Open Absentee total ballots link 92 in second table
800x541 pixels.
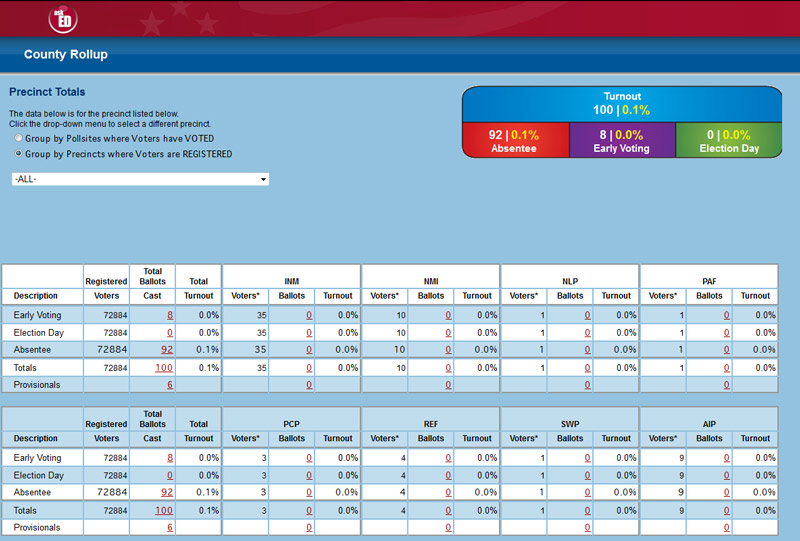[167, 493]
